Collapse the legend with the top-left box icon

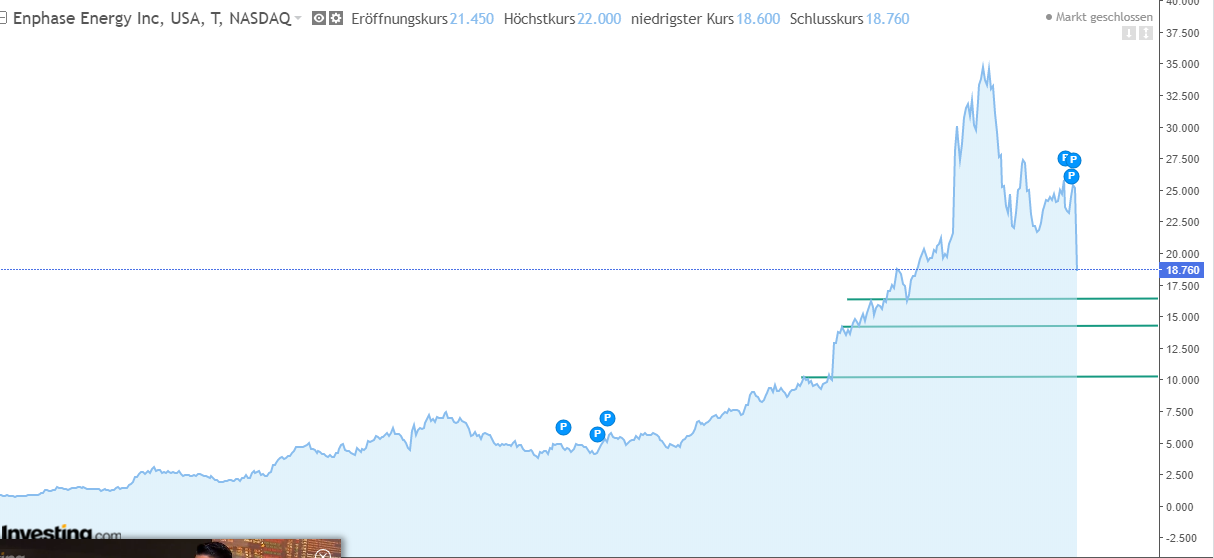pyautogui.click(x=3, y=19)
